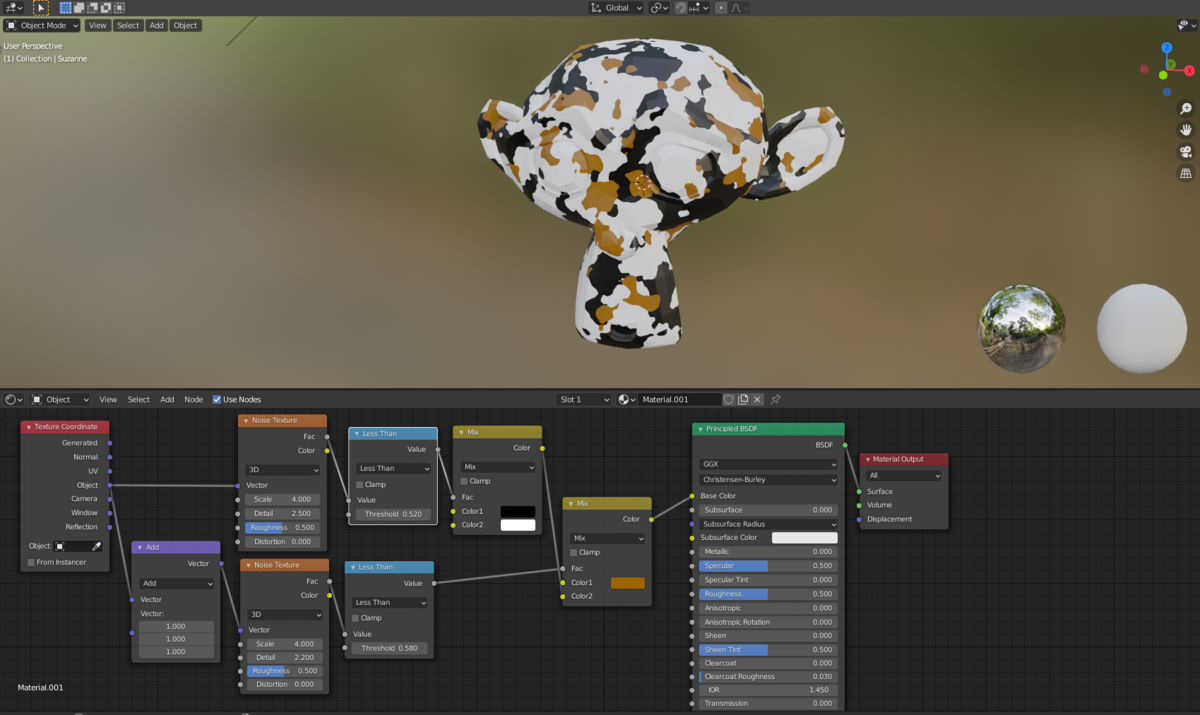Image resolution: width=1200 pixels, height=715 pixels.
Task: Toggle fake user shield icon
Action: click(x=729, y=399)
